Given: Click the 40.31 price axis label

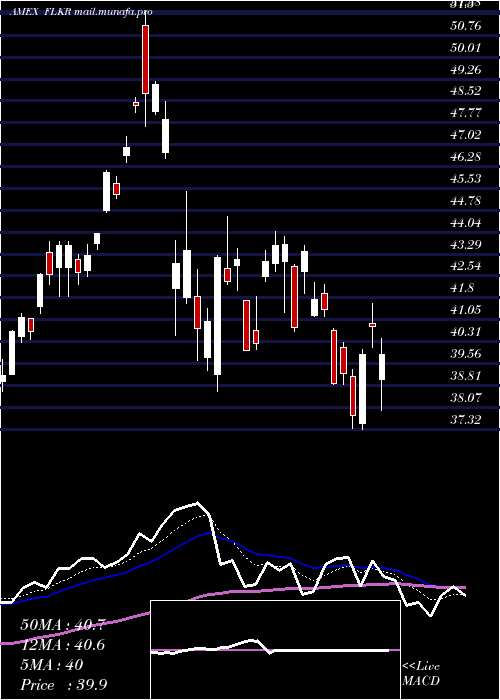Looking at the screenshot, I should (466, 332).
